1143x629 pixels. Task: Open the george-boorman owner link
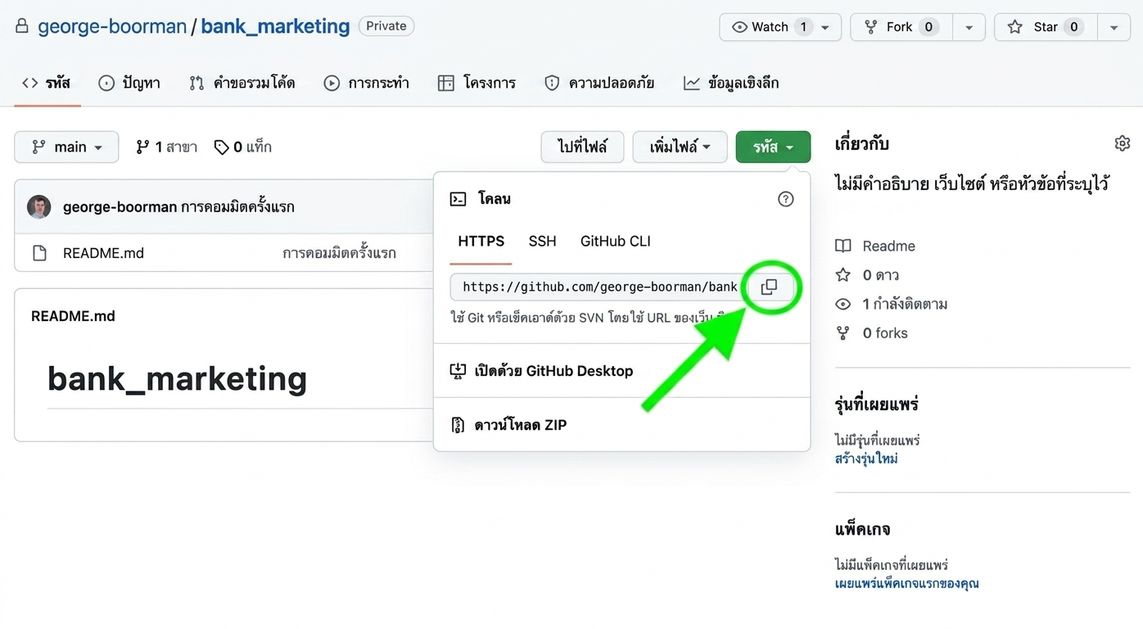click(112, 26)
